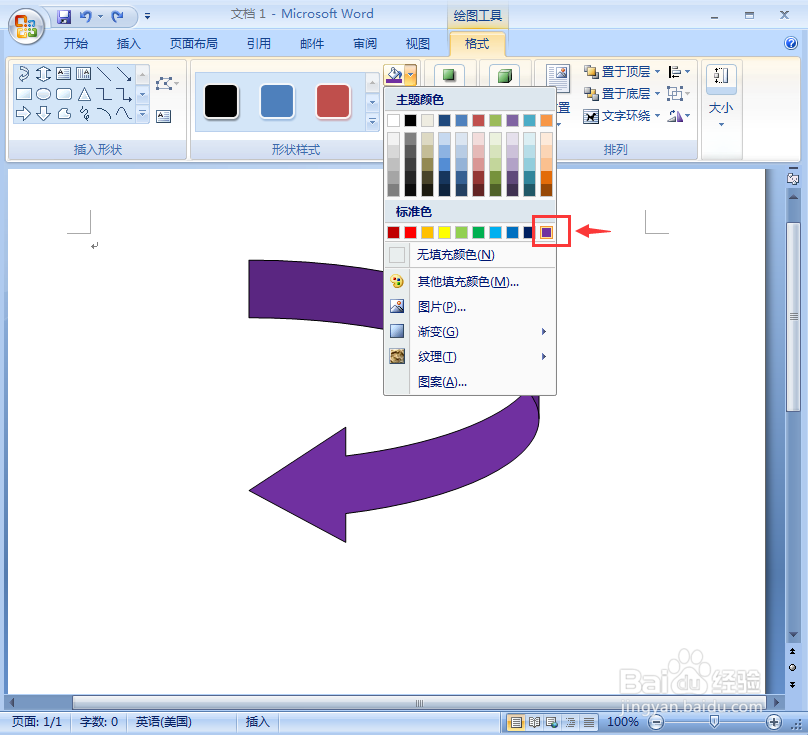808x735 pixels.
Task: Select the up-down arrow shape
Action: [x=43, y=74]
